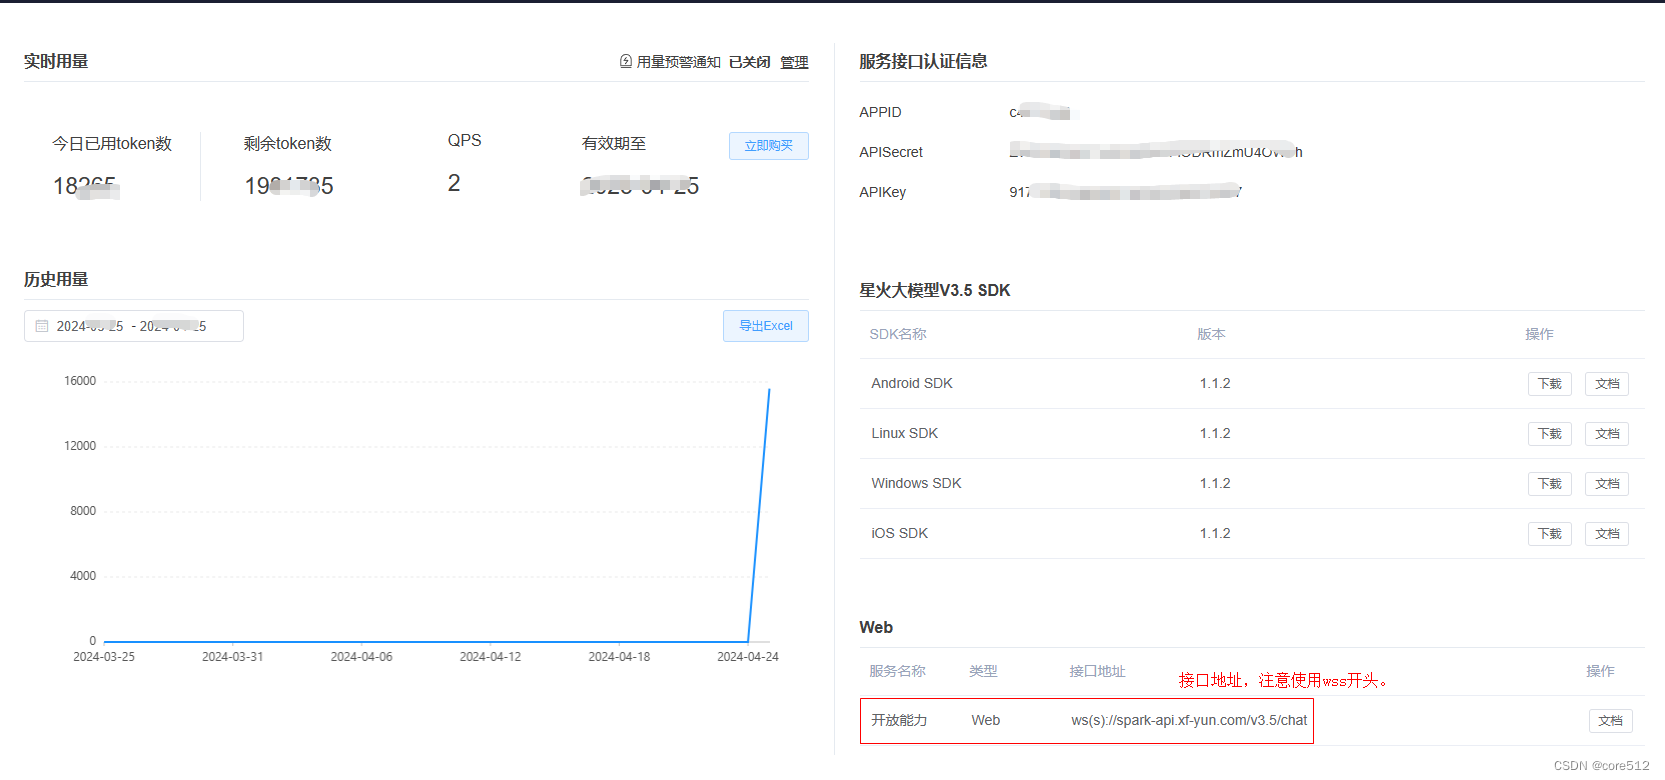Open documentation for Windows SDK
The image size is (1665, 780).
(1607, 484)
